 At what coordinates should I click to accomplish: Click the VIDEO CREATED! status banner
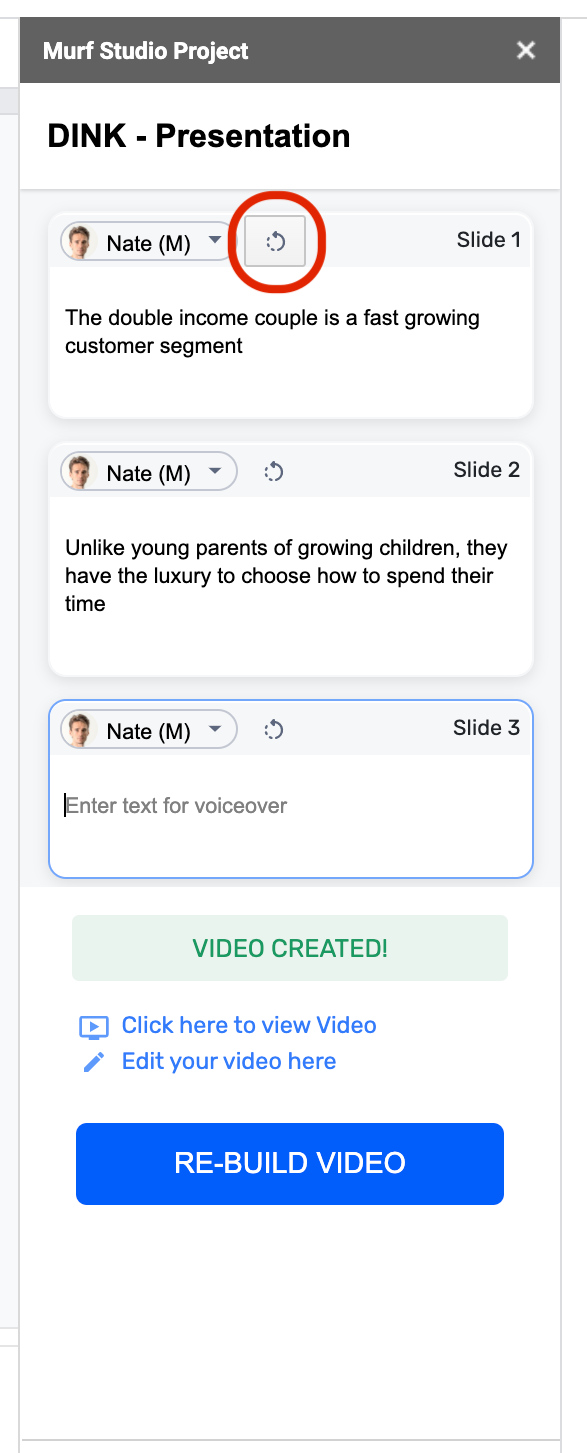click(x=290, y=948)
